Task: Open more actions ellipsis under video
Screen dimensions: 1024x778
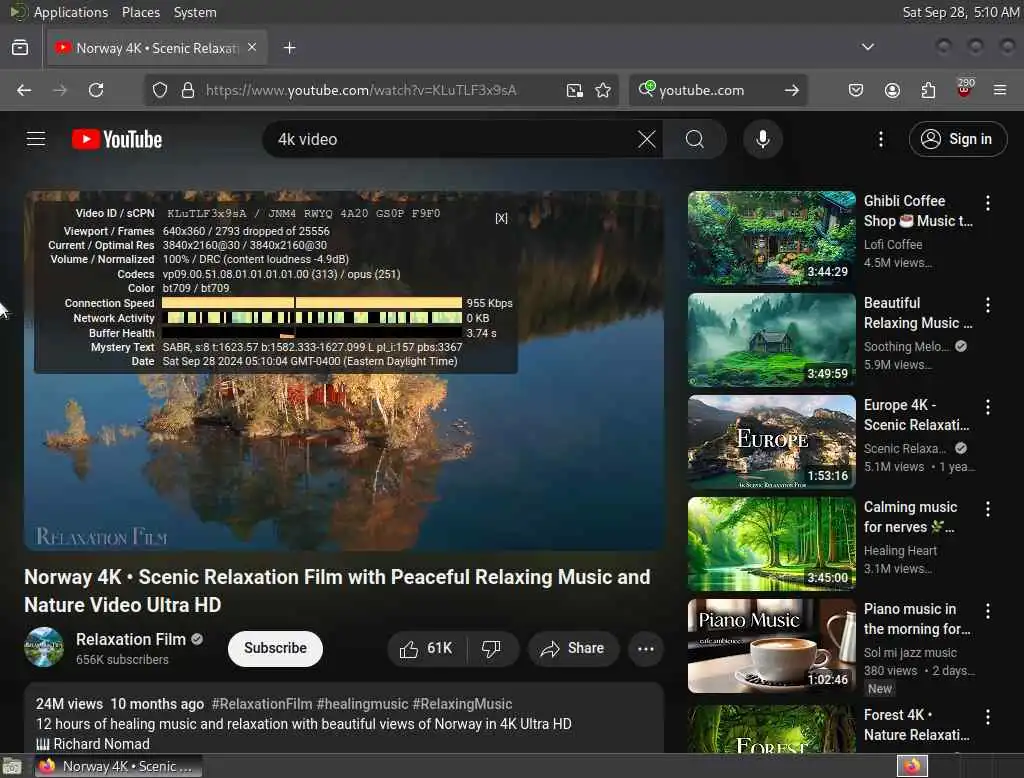Action: pos(645,649)
